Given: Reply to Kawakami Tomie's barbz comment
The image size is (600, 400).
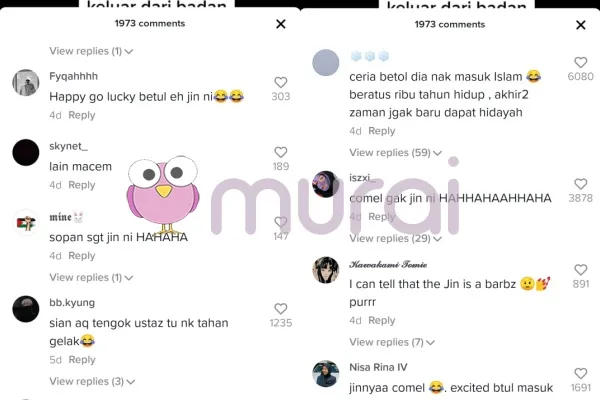Looking at the screenshot, I should pyautogui.click(x=382, y=320).
